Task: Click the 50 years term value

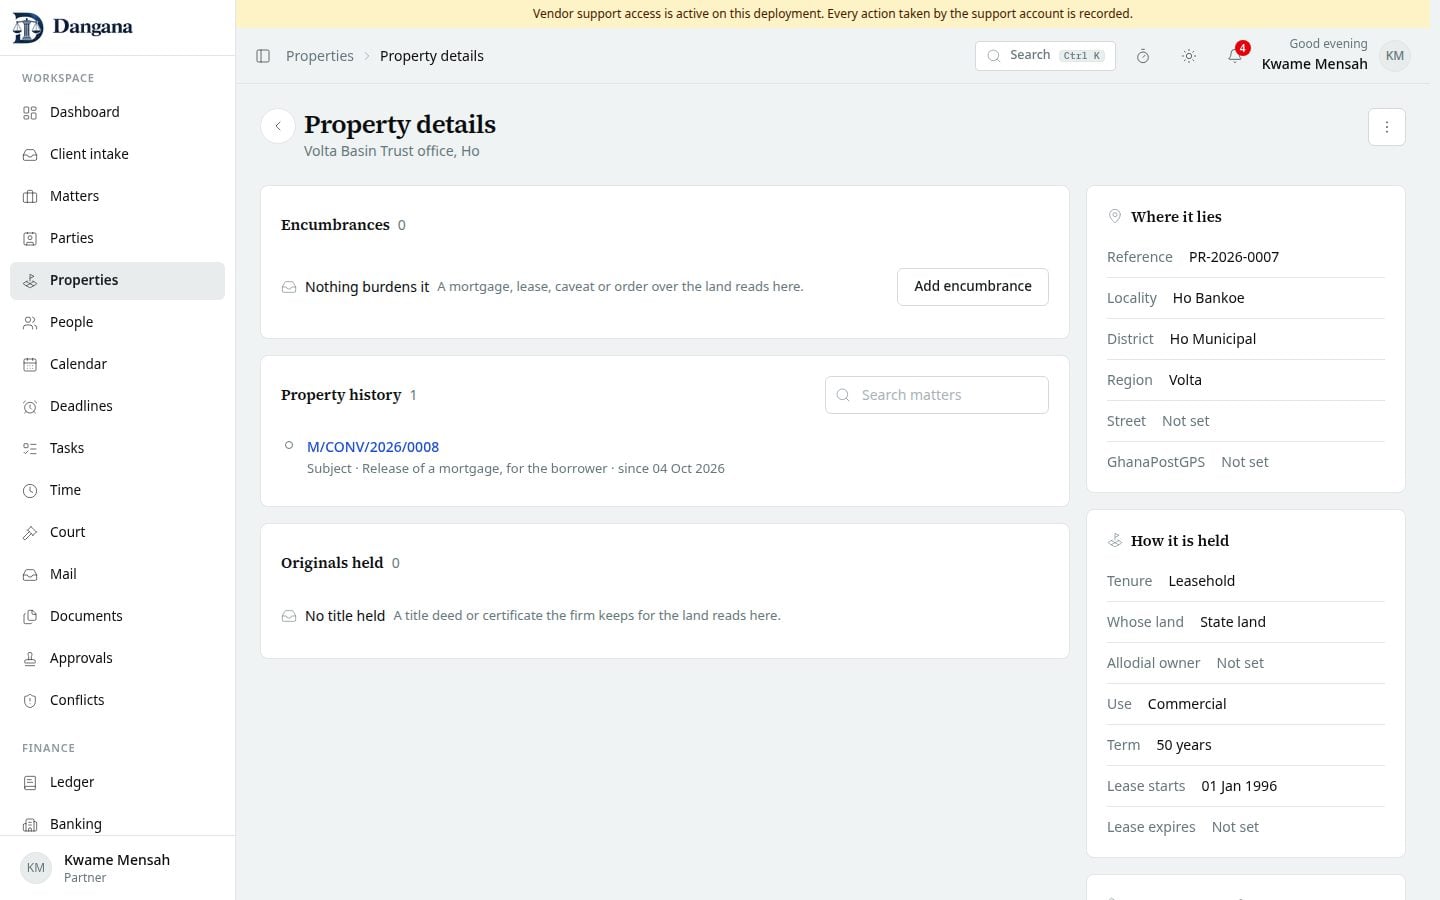Action: click(1184, 745)
